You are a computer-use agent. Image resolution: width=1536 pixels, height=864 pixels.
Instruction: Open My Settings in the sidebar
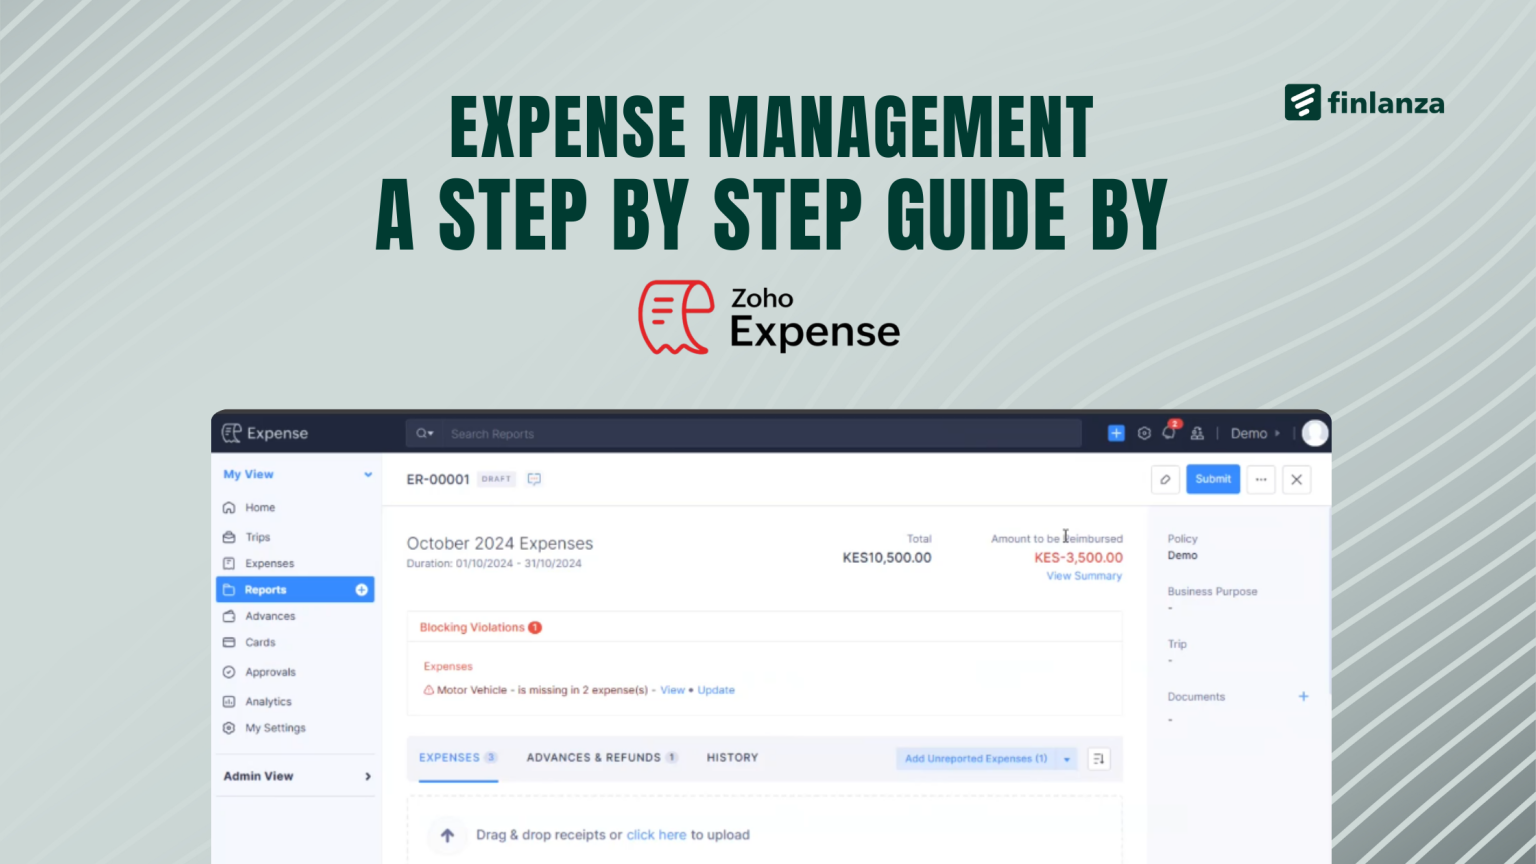(274, 728)
